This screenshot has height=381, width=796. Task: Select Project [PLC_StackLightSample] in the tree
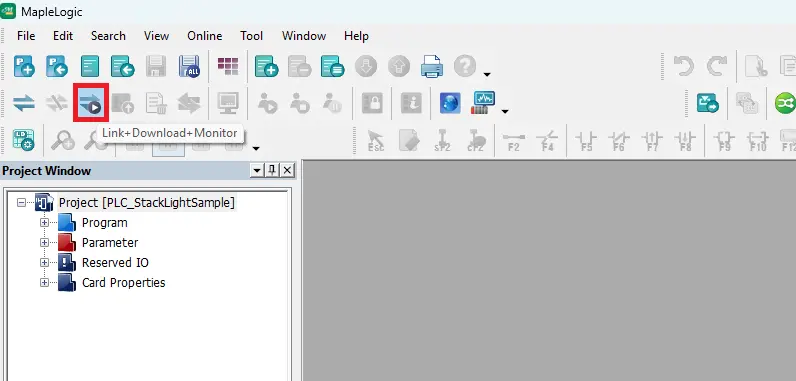click(x=147, y=202)
